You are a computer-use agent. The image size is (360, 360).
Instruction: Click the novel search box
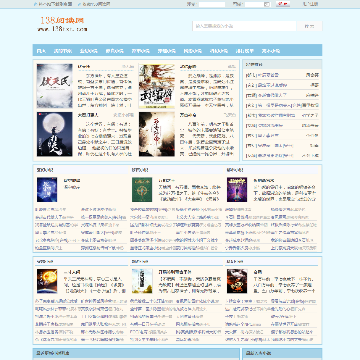click(x=244, y=26)
